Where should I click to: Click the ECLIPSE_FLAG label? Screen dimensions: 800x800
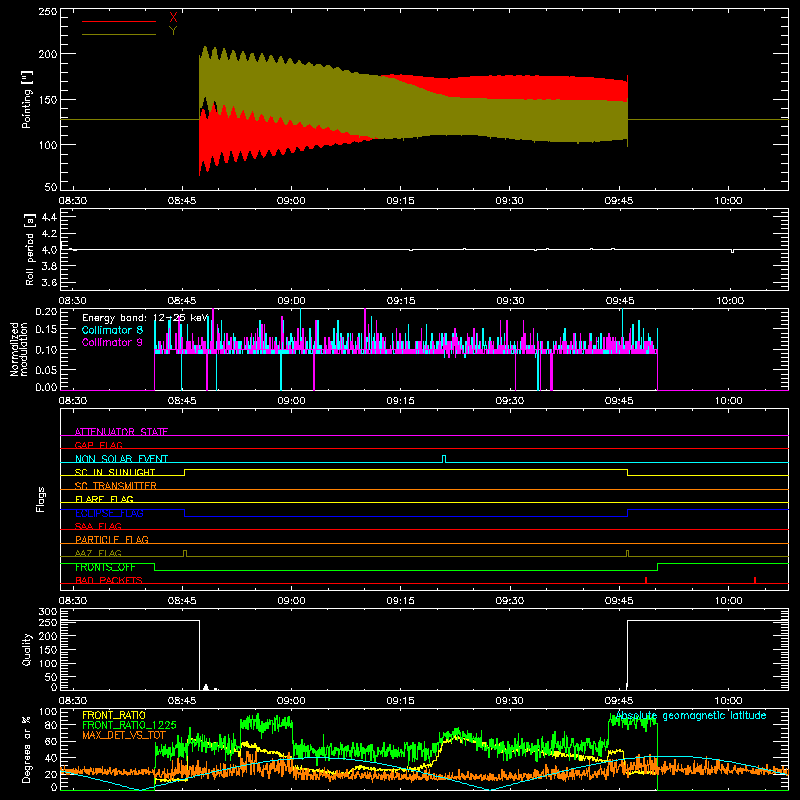tap(109, 513)
